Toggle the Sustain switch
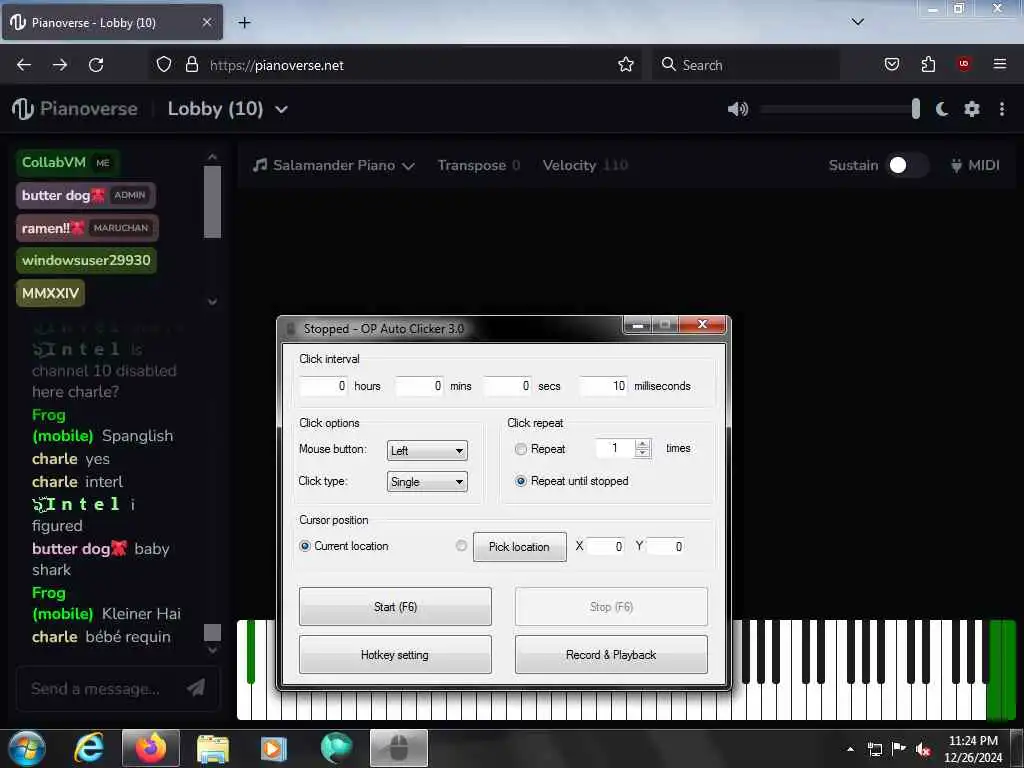The height and width of the screenshot is (768, 1024). [906, 165]
